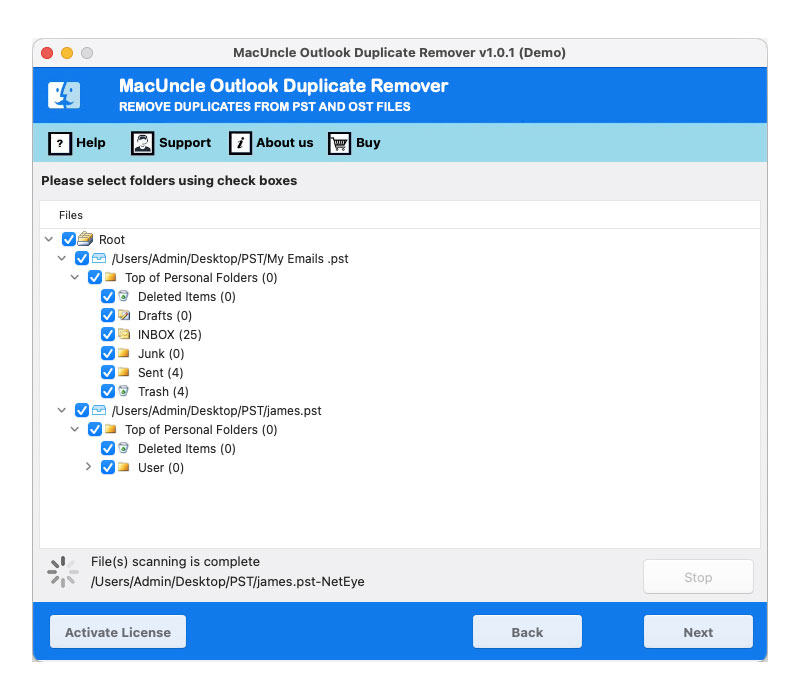Click the Trash bin icon
This screenshot has height=700, width=800.
tap(123, 391)
